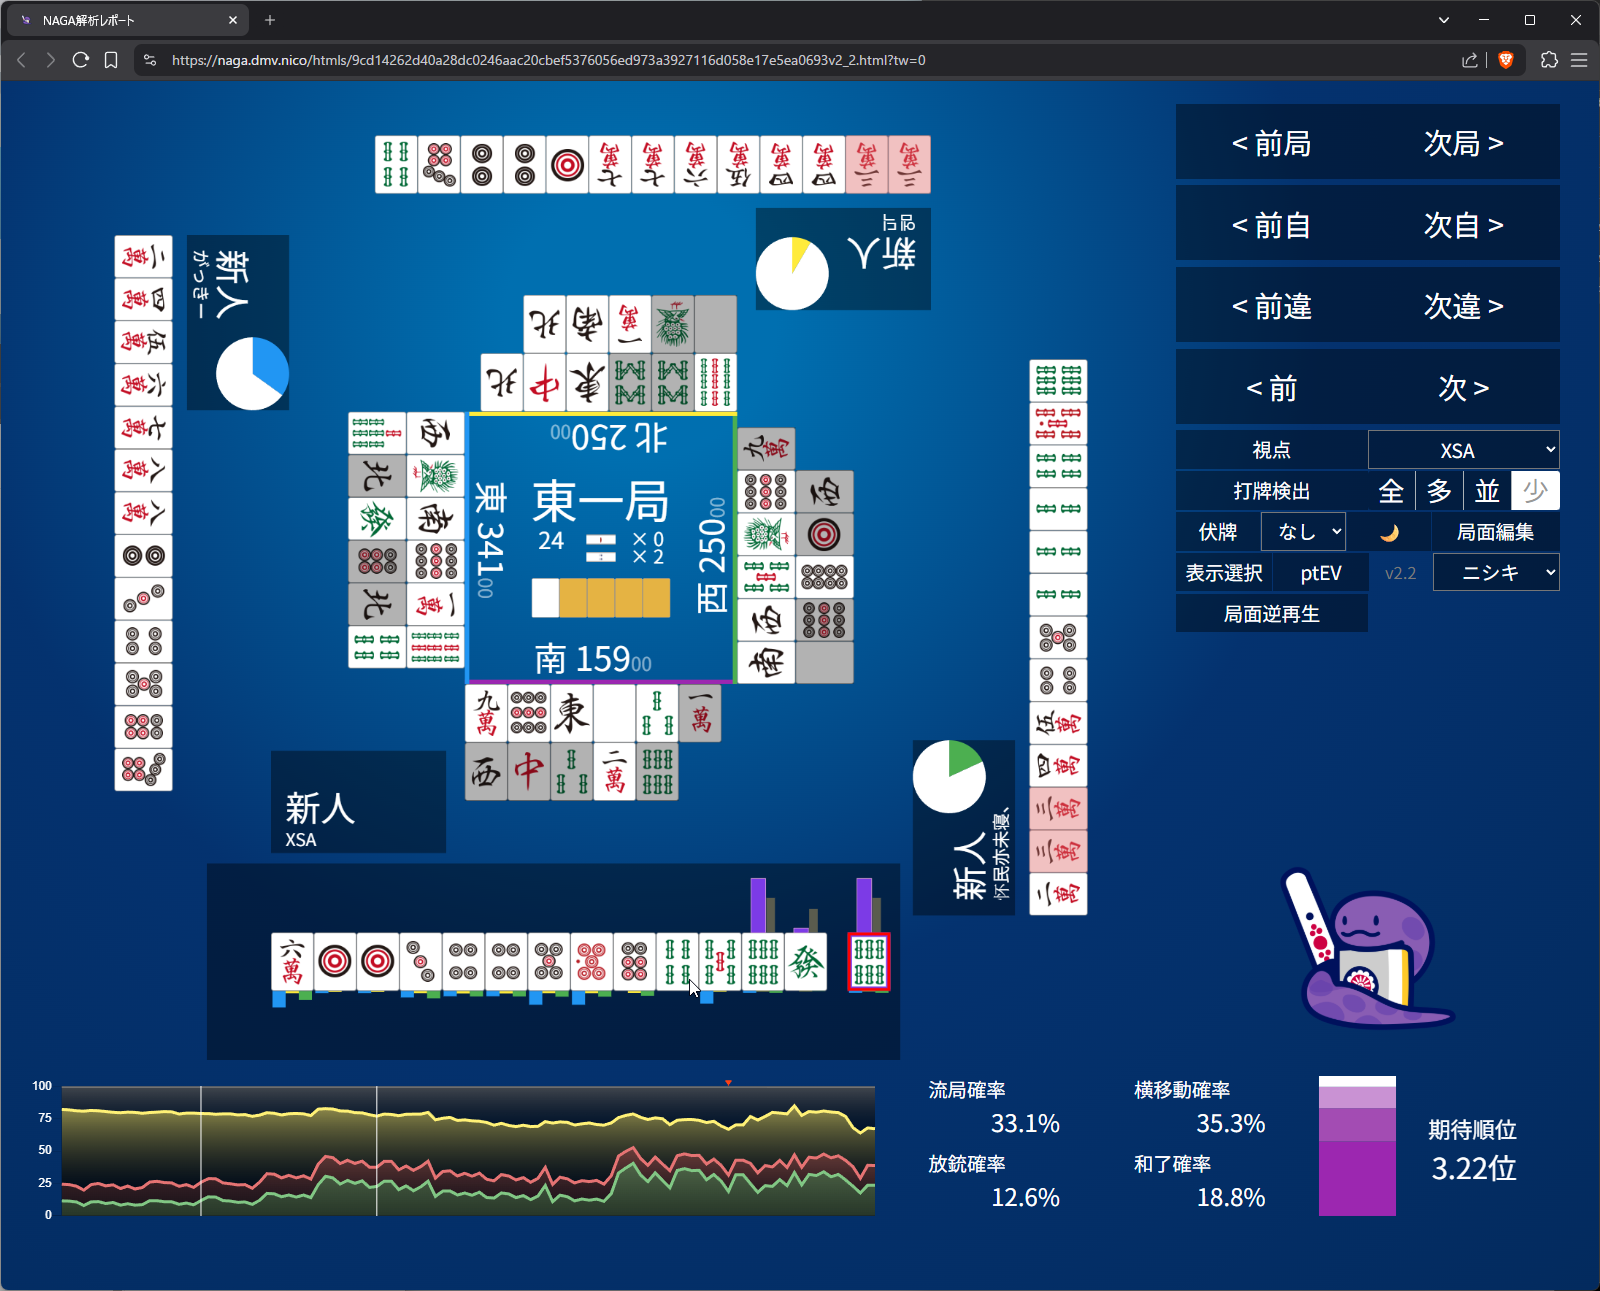1600x1291 pixels.
Task: Click the Brave shield icon
Action: [1506, 60]
